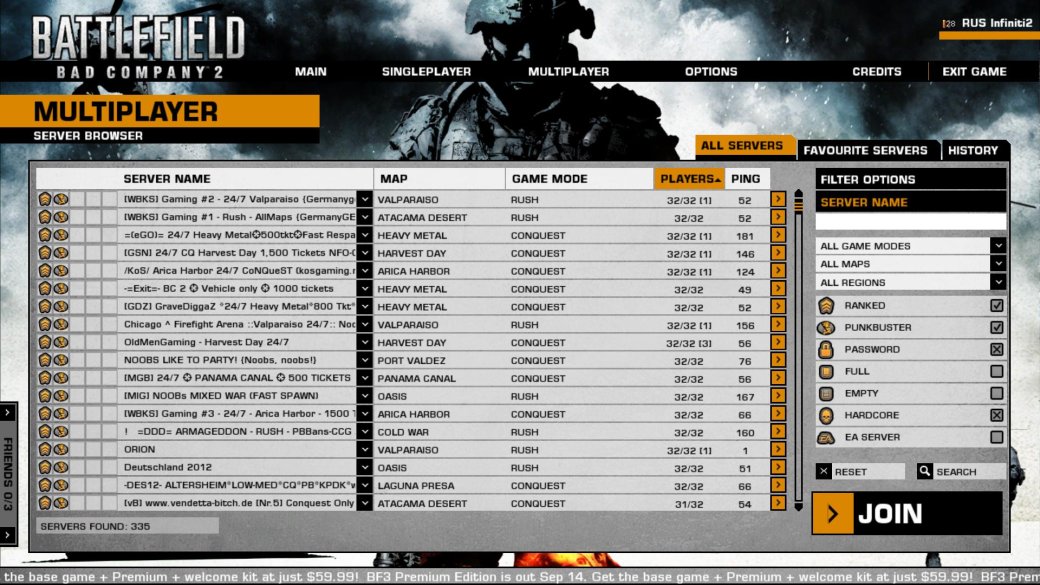Click orange arrow for NOOBS LIKE TO PARTY row
The width and height of the screenshot is (1040, 585).
778,360
